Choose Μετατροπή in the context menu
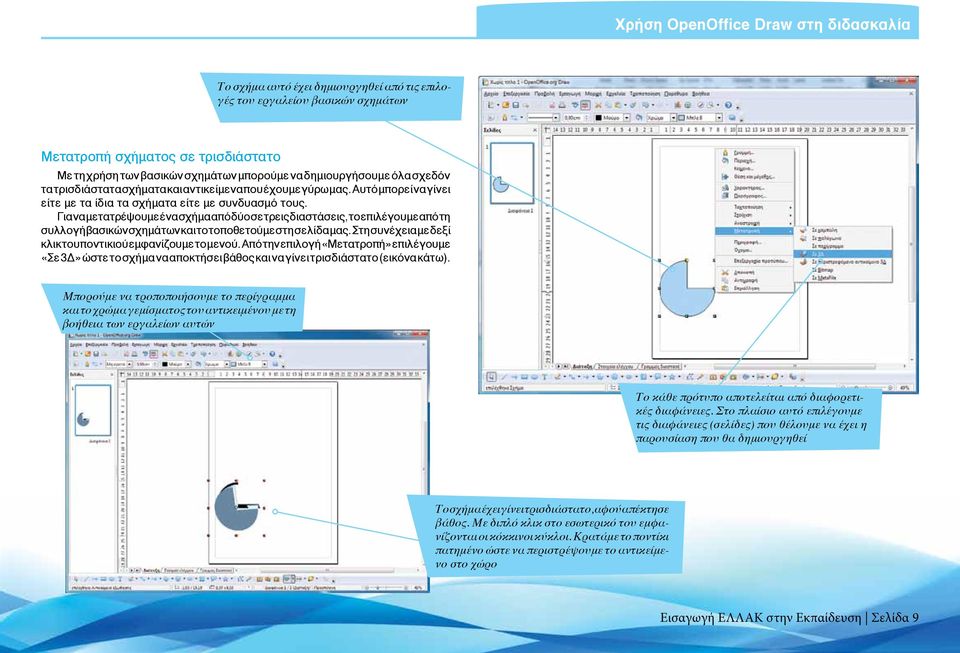 754,231
